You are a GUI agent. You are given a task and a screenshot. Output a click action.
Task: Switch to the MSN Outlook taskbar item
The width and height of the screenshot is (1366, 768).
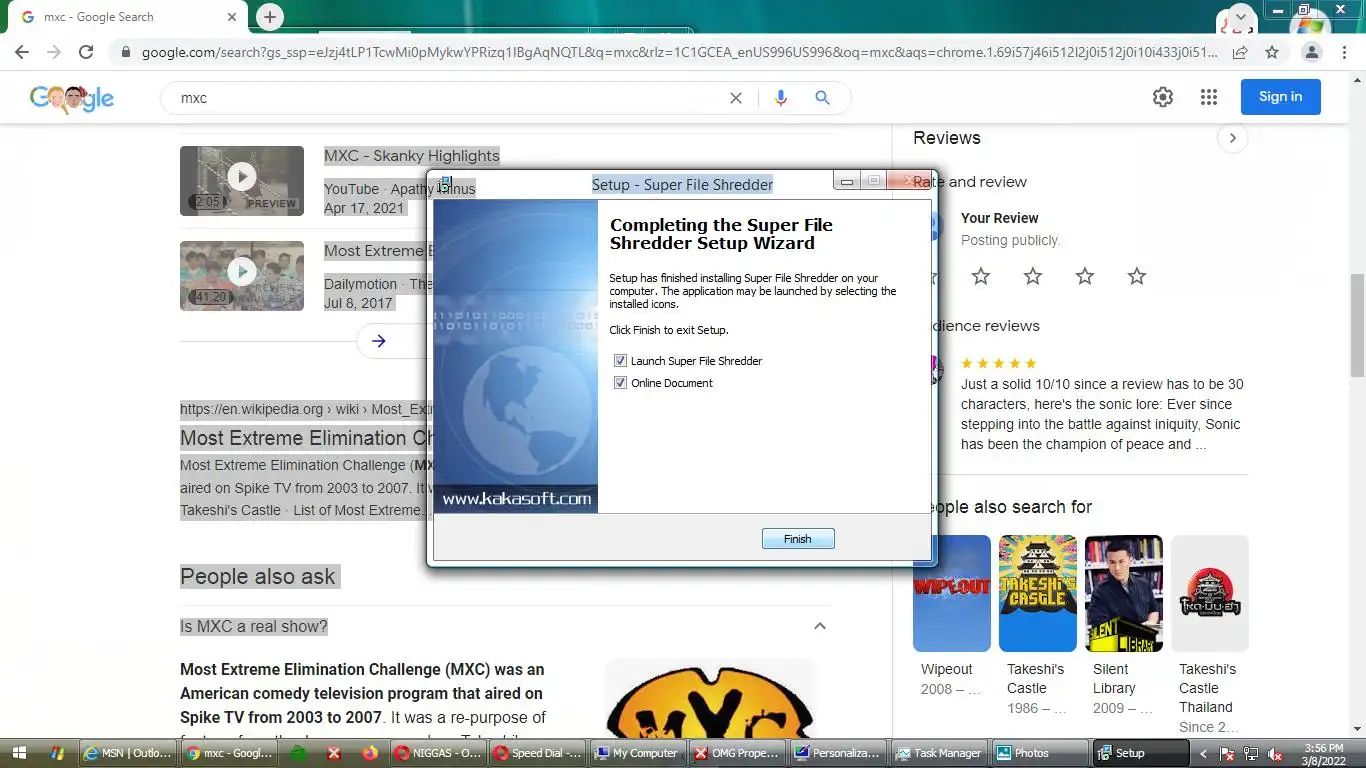(129, 753)
